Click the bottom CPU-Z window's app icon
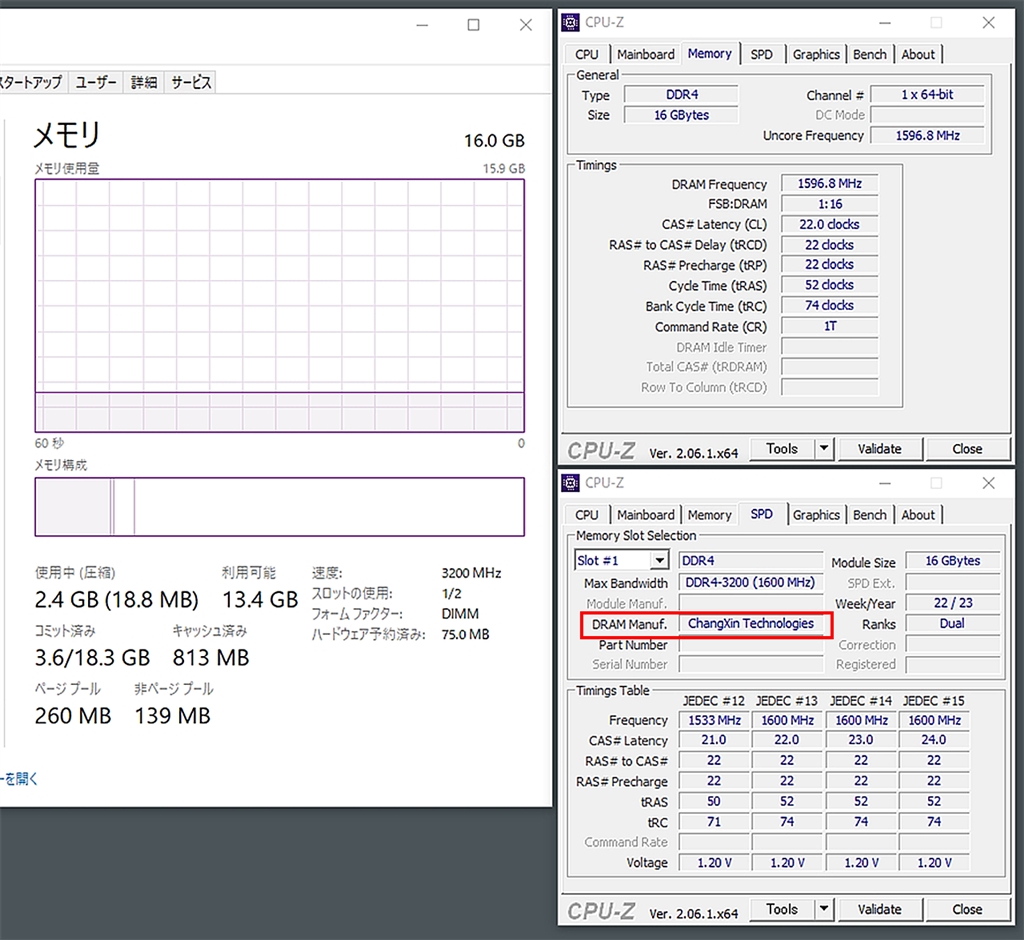Image resolution: width=1024 pixels, height=940 pixels. tap(570, 483)
